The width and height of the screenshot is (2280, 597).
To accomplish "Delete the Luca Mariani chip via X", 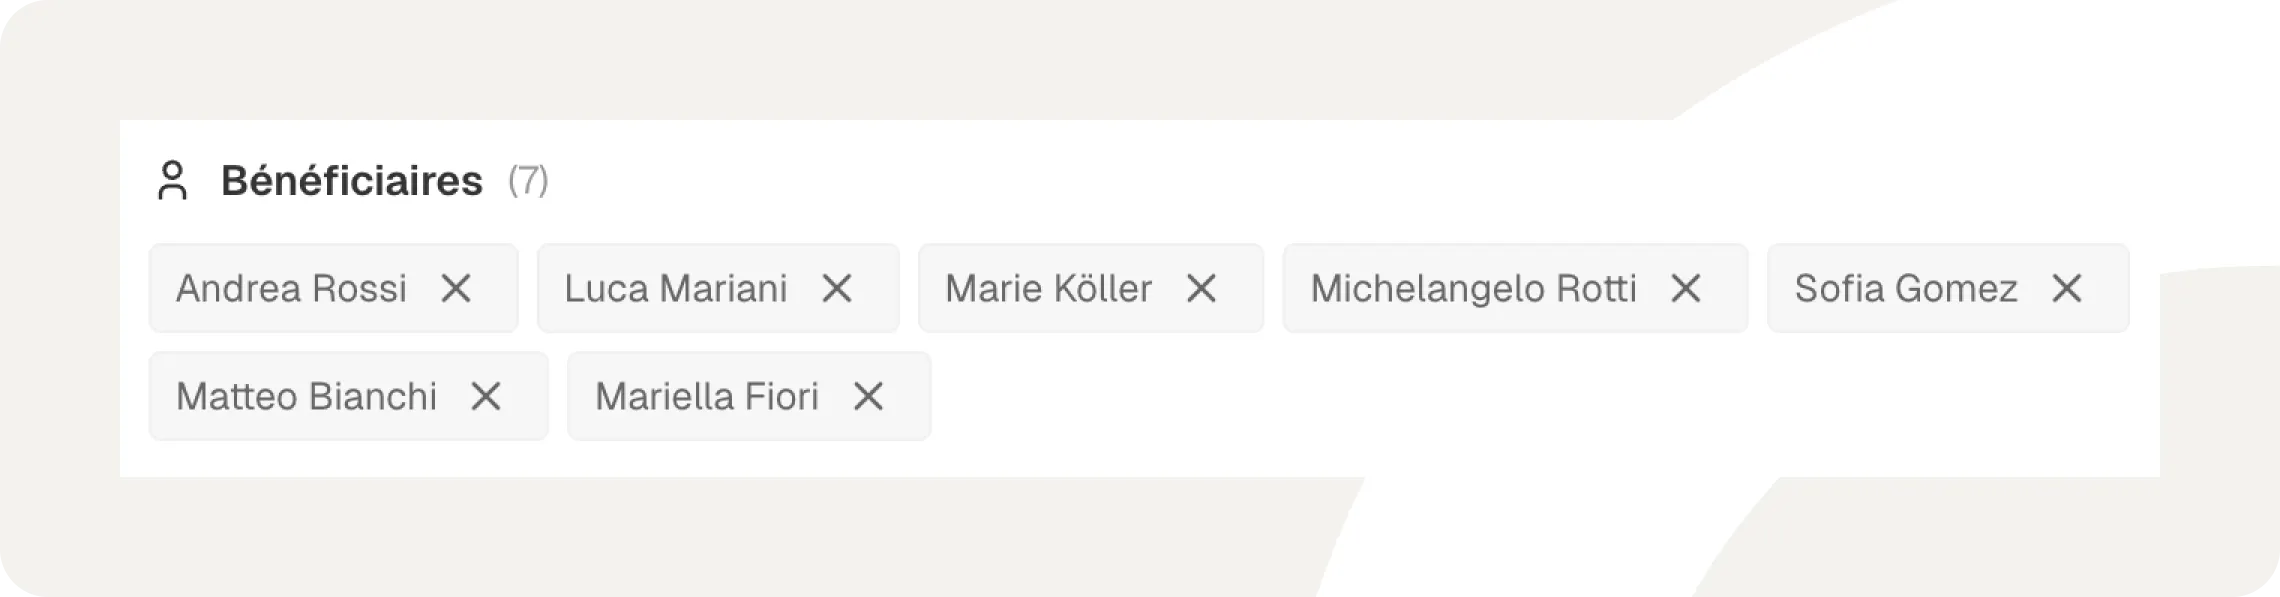I will 837,289.
